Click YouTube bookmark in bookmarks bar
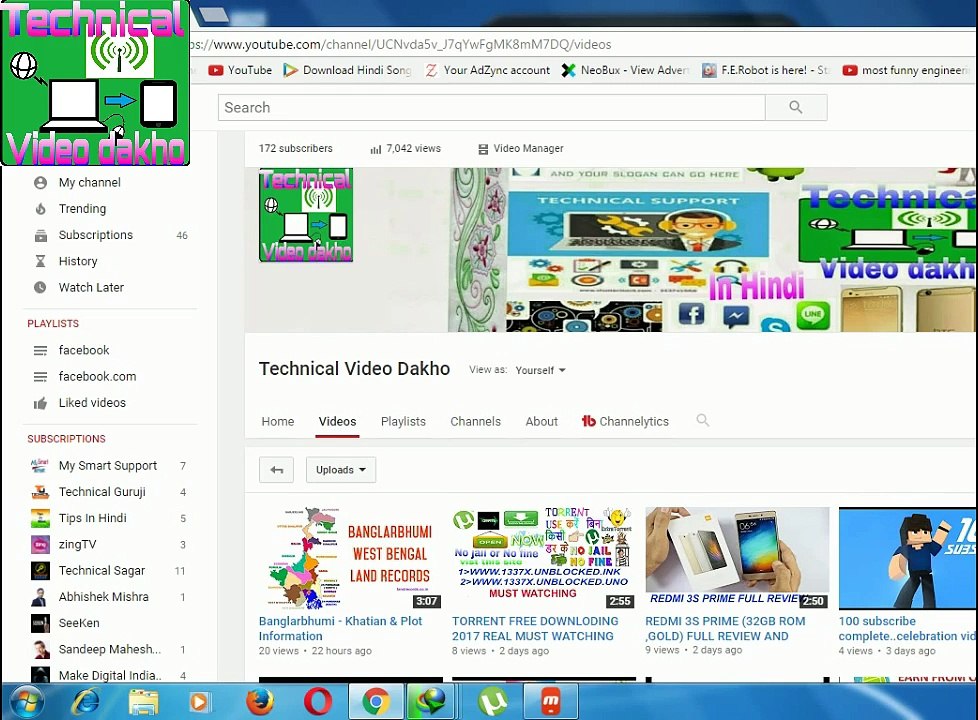978x720 pixels. (x=240, y=71)
